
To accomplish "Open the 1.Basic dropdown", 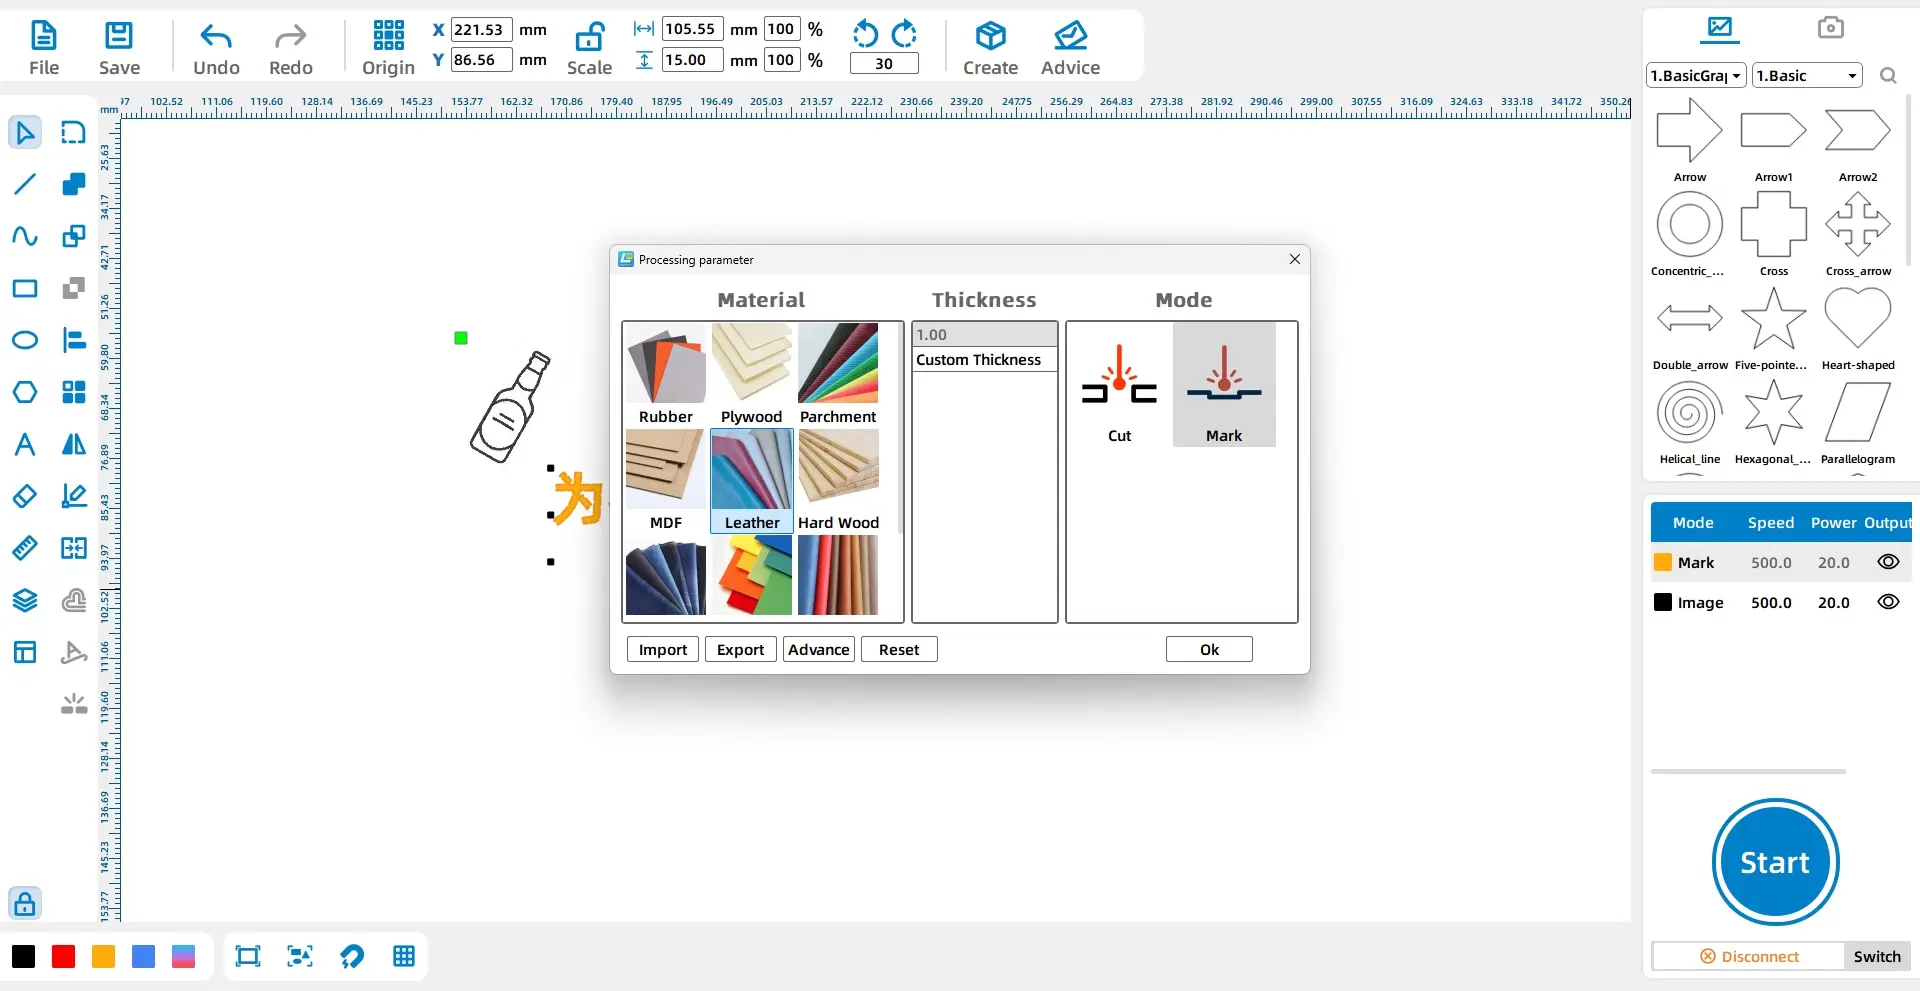I will click(x=1807, y=76).
